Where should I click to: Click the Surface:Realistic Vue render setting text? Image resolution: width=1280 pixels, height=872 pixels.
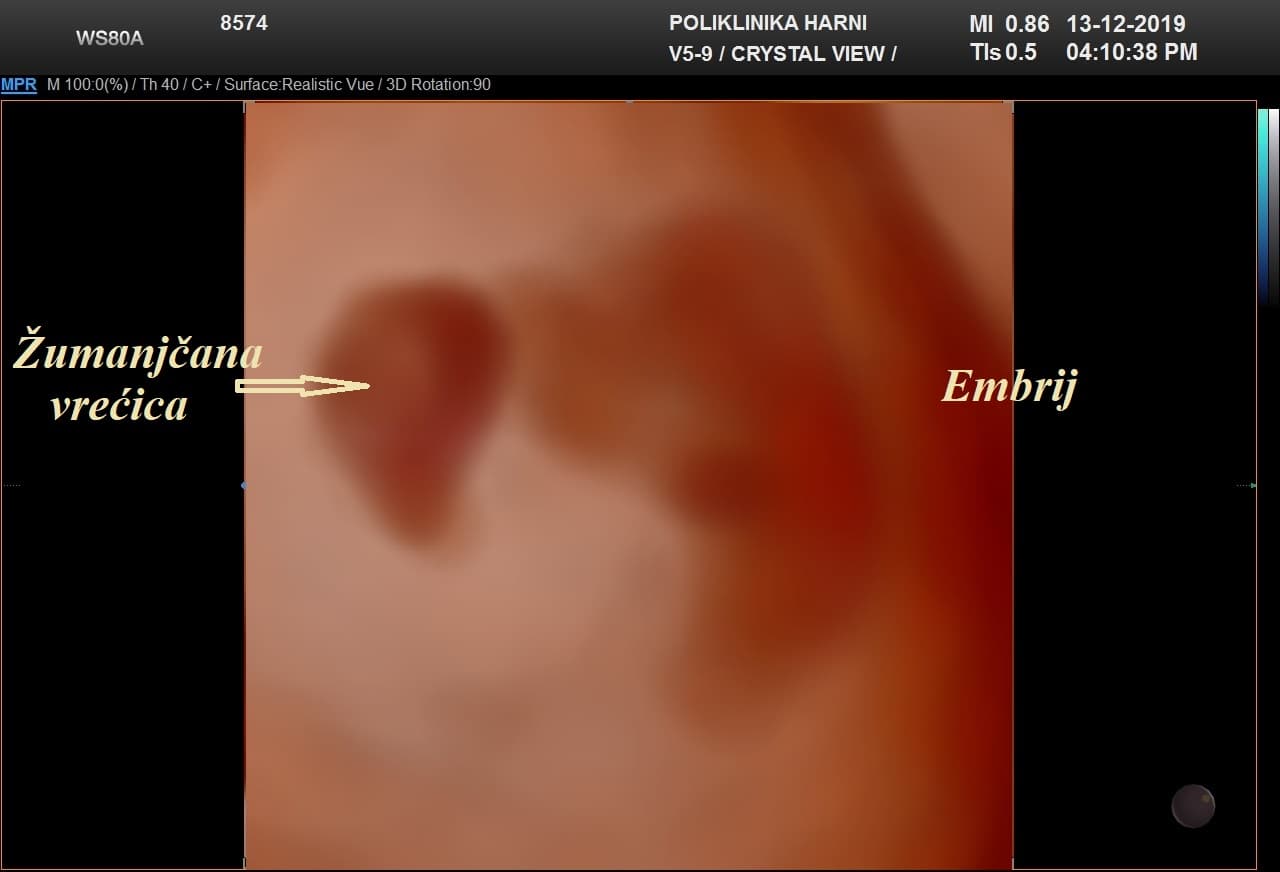point(298,85)
